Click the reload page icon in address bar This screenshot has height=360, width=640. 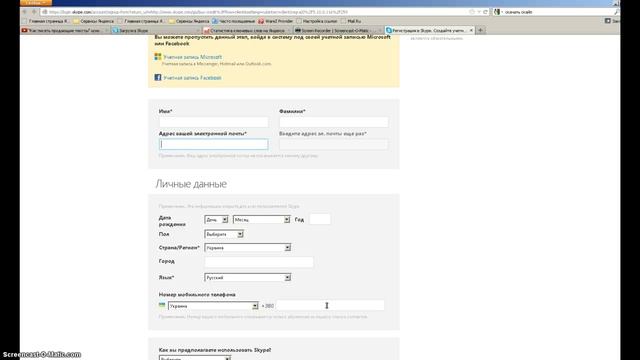click(x=485, y=12)
